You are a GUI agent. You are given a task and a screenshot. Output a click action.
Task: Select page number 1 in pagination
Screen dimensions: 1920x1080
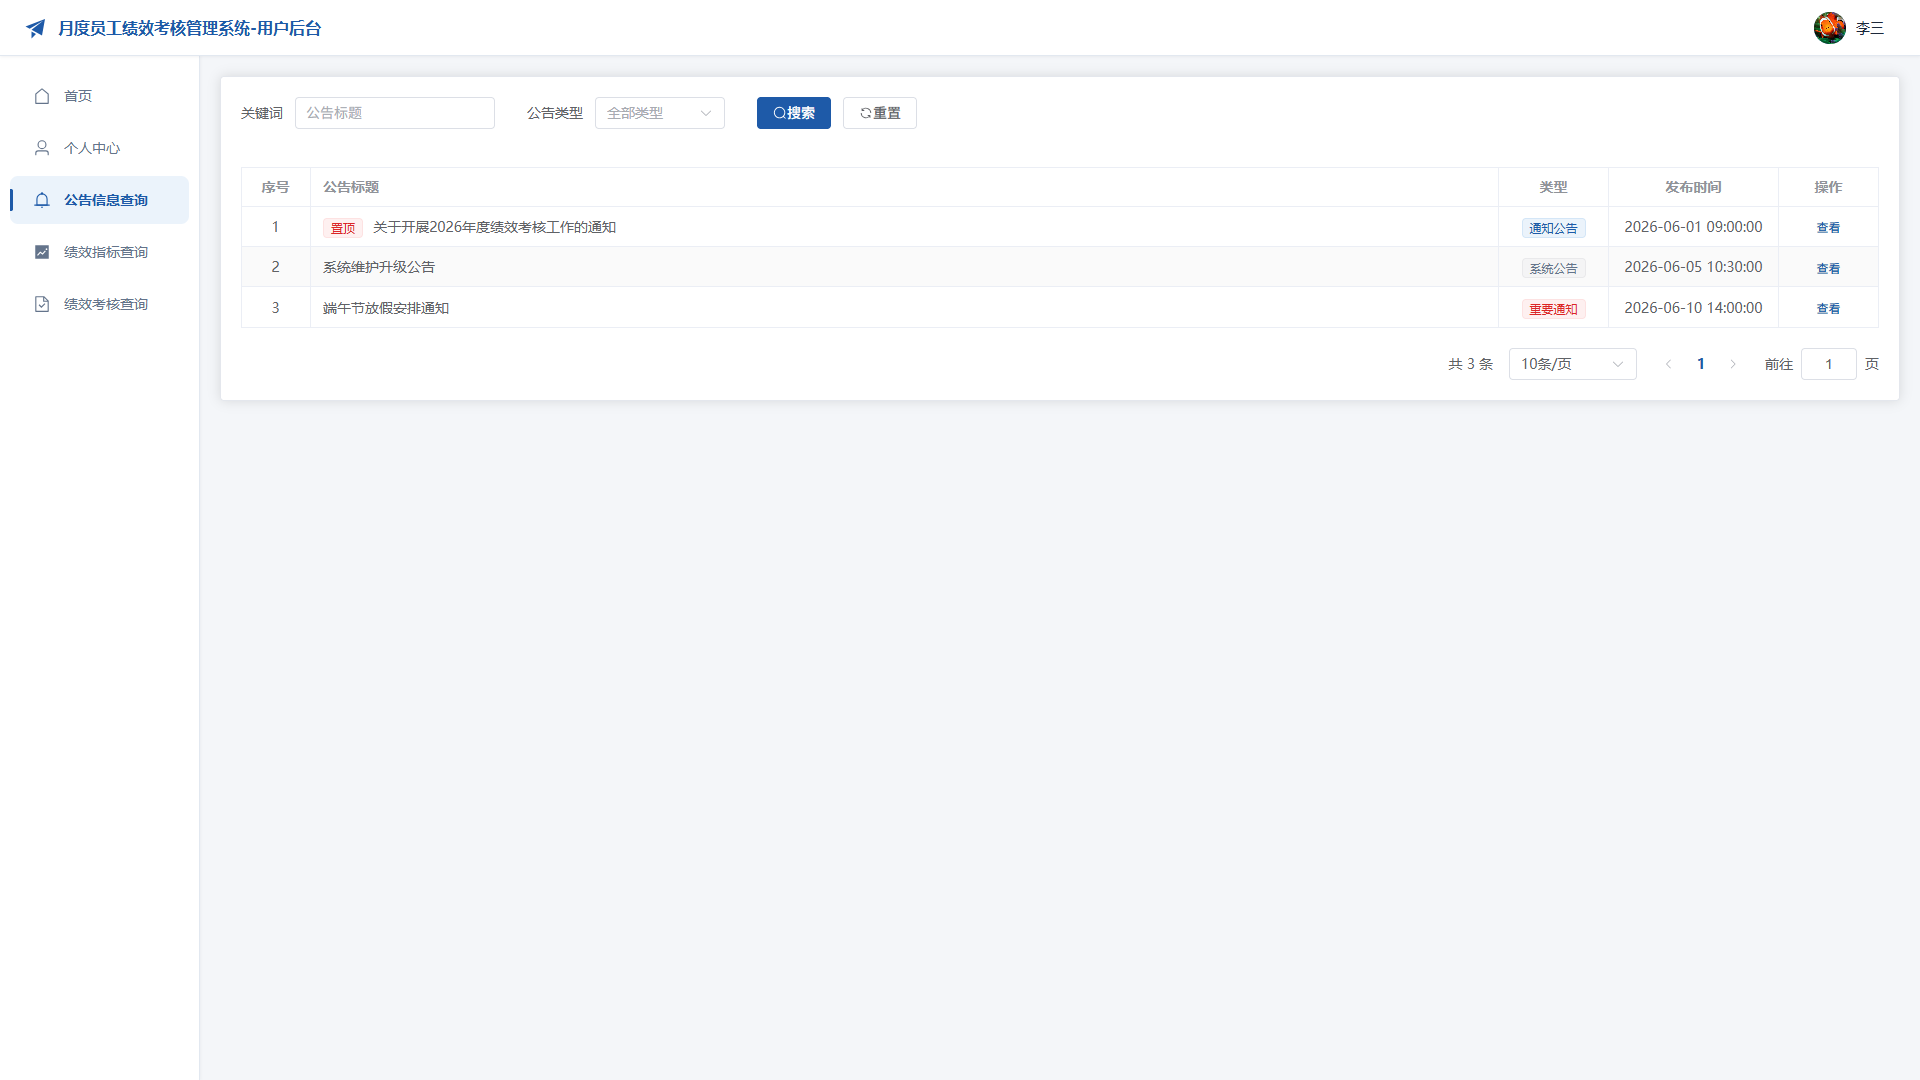click(1701, 364)
